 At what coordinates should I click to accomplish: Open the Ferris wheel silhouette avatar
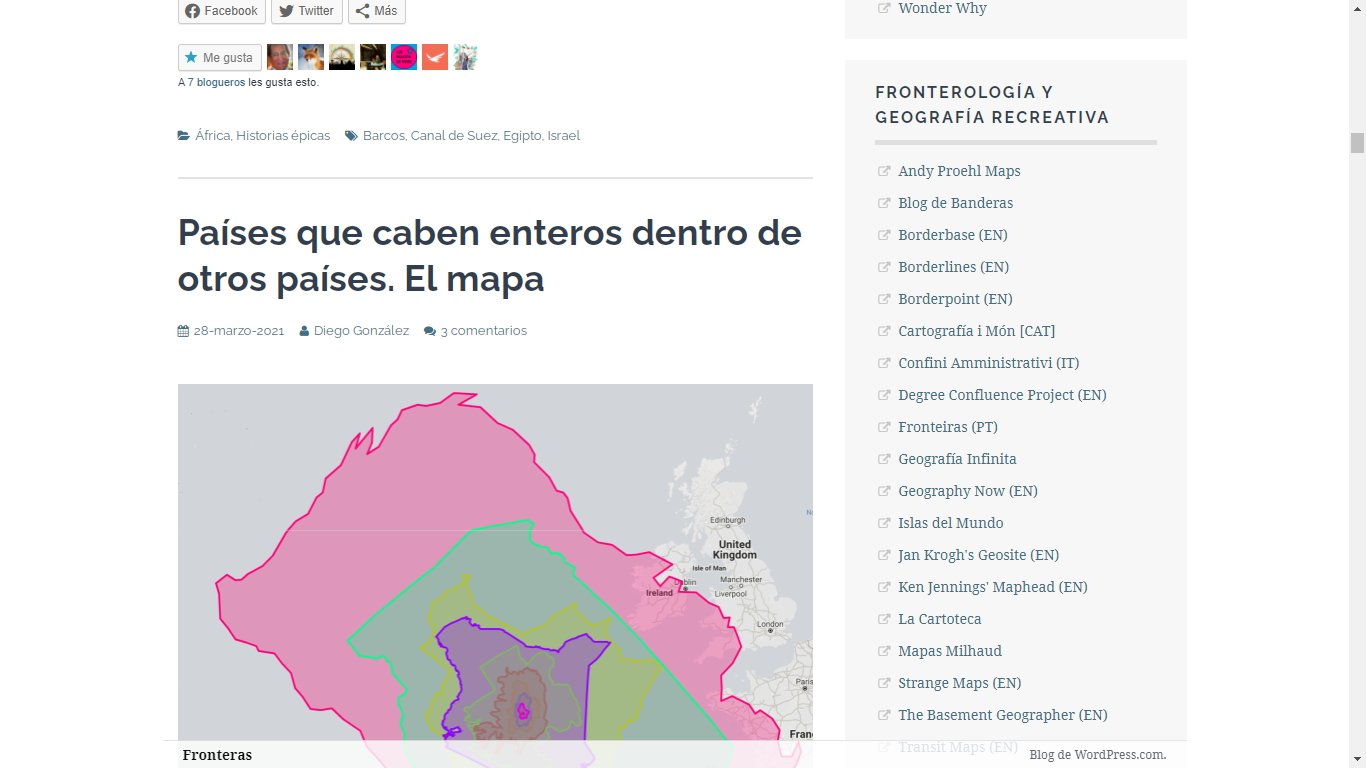tap(342, 57)
